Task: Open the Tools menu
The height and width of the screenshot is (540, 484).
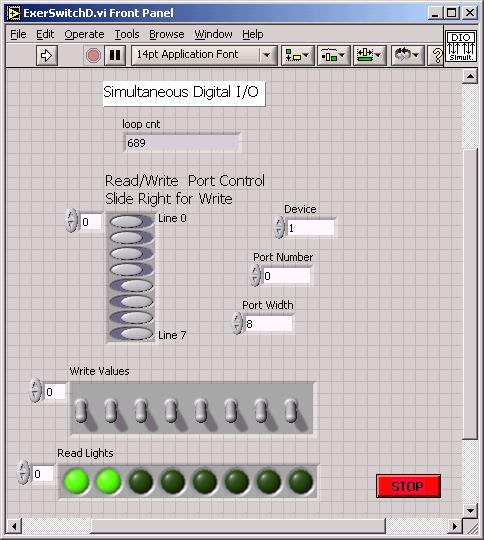Action: click(x=127, y=34)
